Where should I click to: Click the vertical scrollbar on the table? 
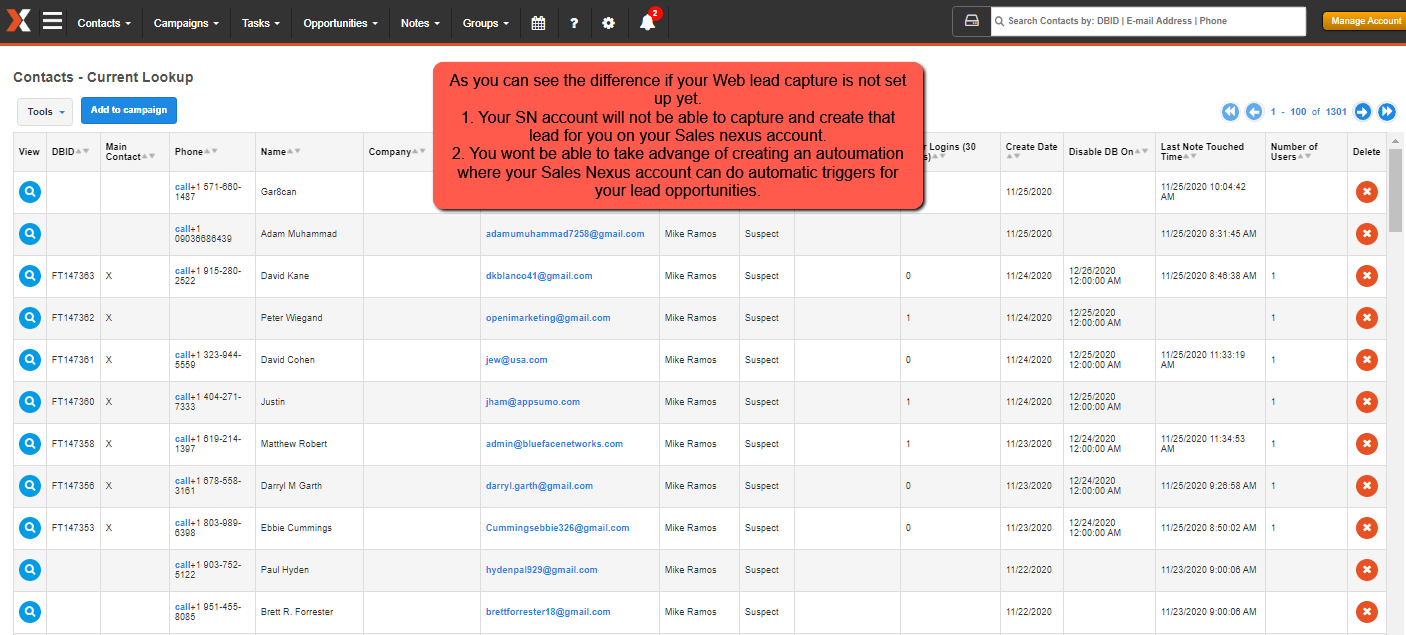pos(1395,190)
